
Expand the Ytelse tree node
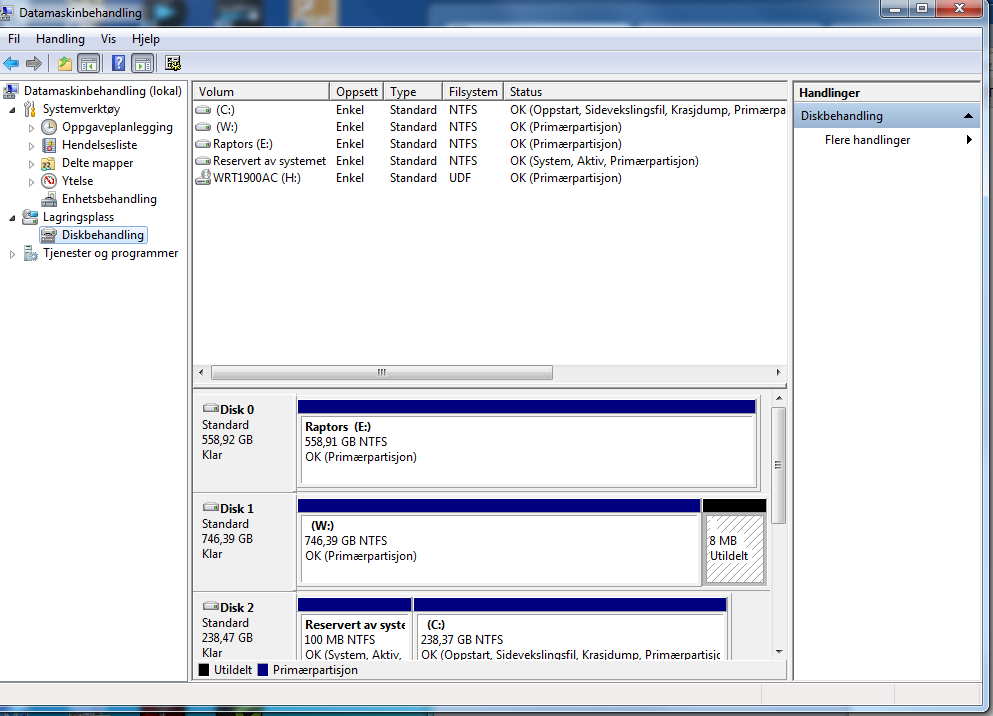pos(31,182)
